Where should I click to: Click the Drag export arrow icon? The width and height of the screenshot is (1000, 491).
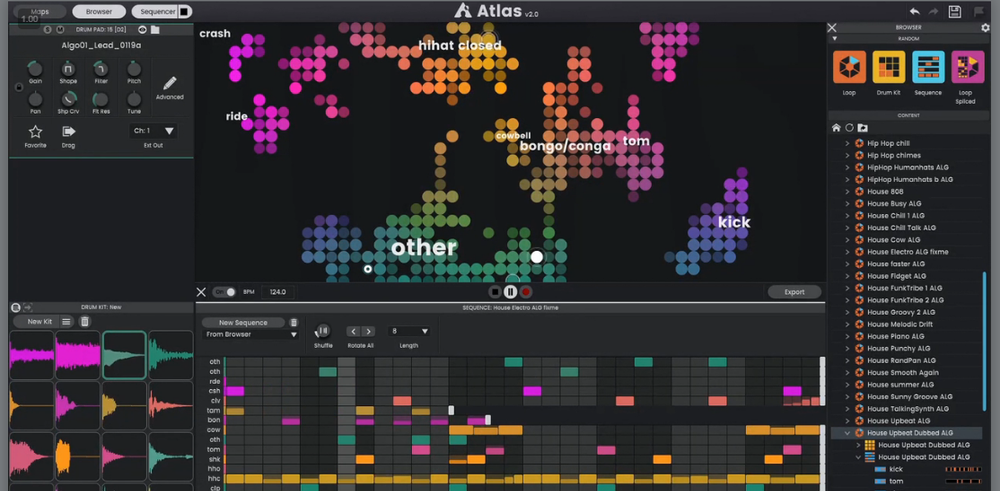coord(68,131)
